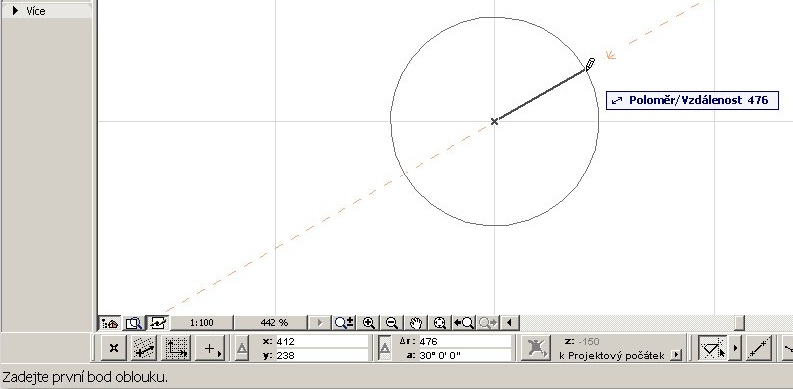Select the skewed grid icon
This screenshot has height=389, width=793.
(144, 348)
